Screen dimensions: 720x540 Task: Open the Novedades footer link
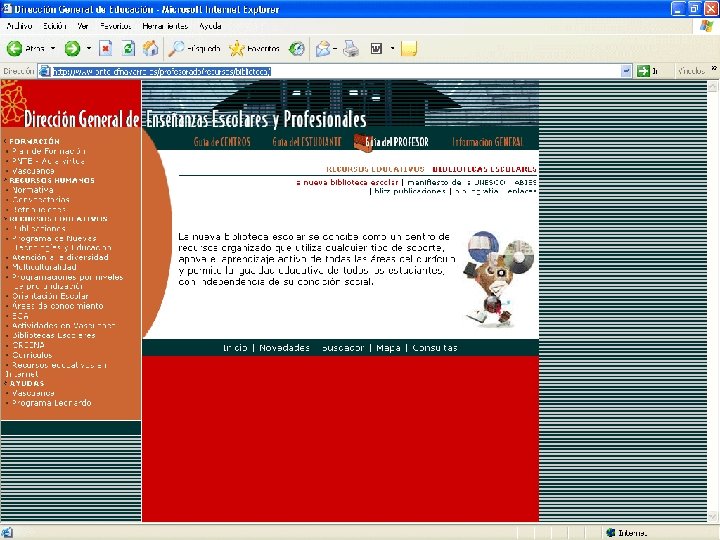284,348
